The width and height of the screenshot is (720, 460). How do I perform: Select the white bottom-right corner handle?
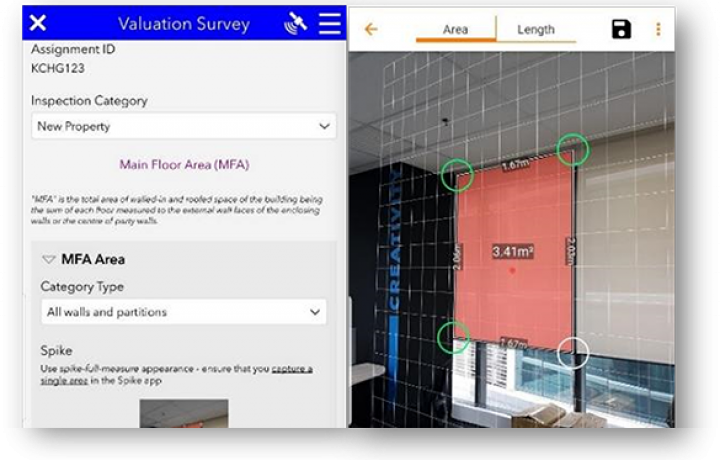(x=573, y=352)
